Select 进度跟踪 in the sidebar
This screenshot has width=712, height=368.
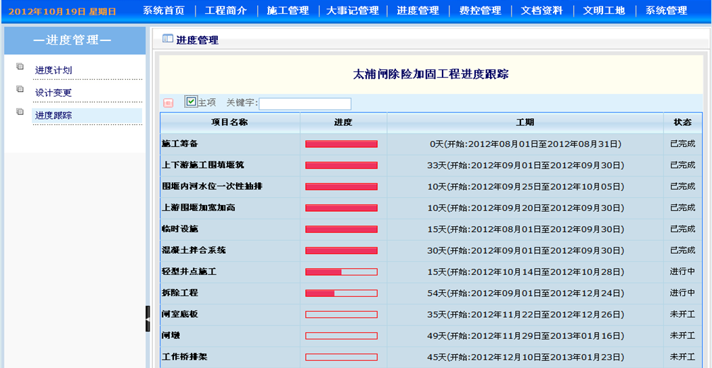[54, 116]
